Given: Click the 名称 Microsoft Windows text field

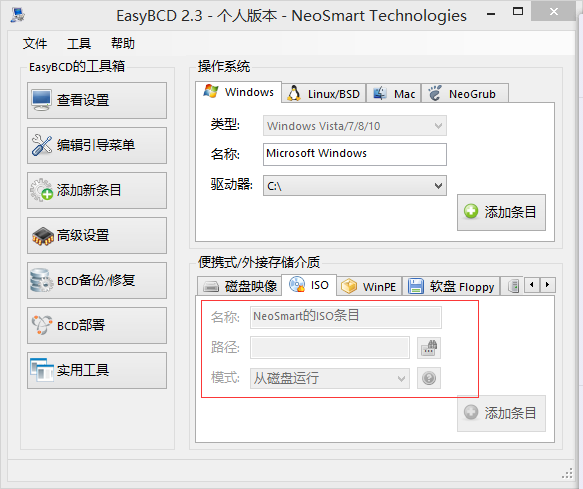Looking at the screenshot, I should pyautogui.click(x=355, y=154).
